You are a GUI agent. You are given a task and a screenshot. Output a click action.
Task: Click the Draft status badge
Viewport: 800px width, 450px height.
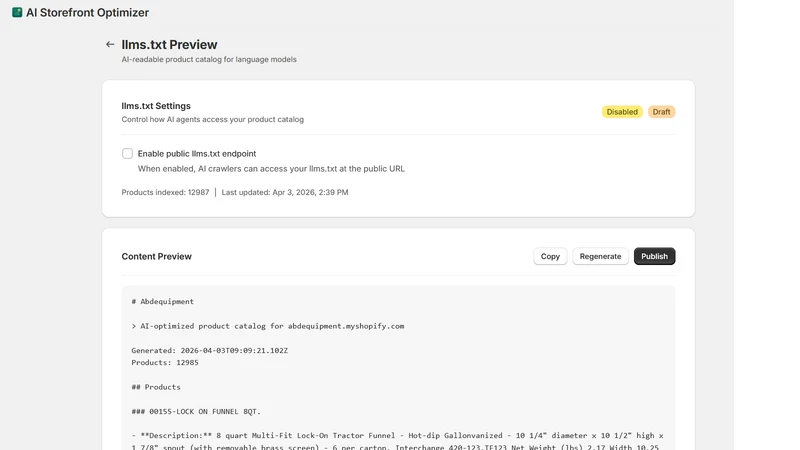(661, 112)
